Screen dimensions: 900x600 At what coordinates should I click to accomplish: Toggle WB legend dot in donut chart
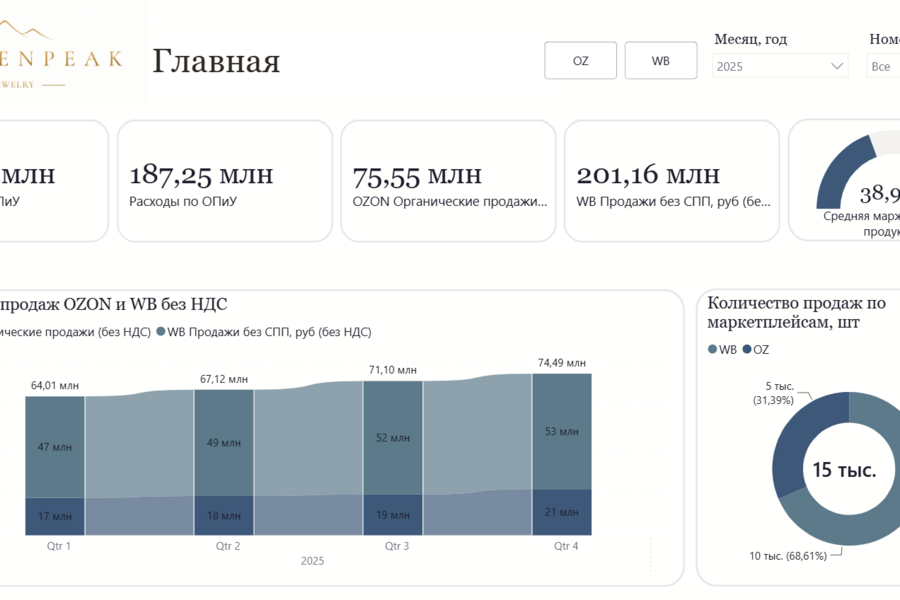click(712, 349)
